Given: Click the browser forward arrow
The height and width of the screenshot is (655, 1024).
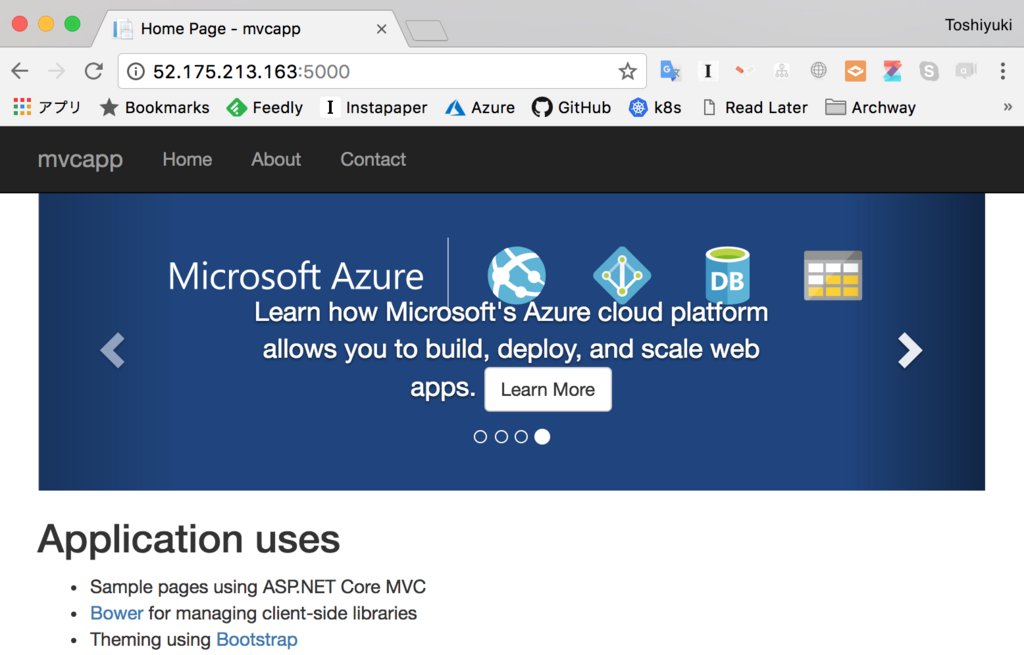Looking at the screenshot, I should (57, 71).
